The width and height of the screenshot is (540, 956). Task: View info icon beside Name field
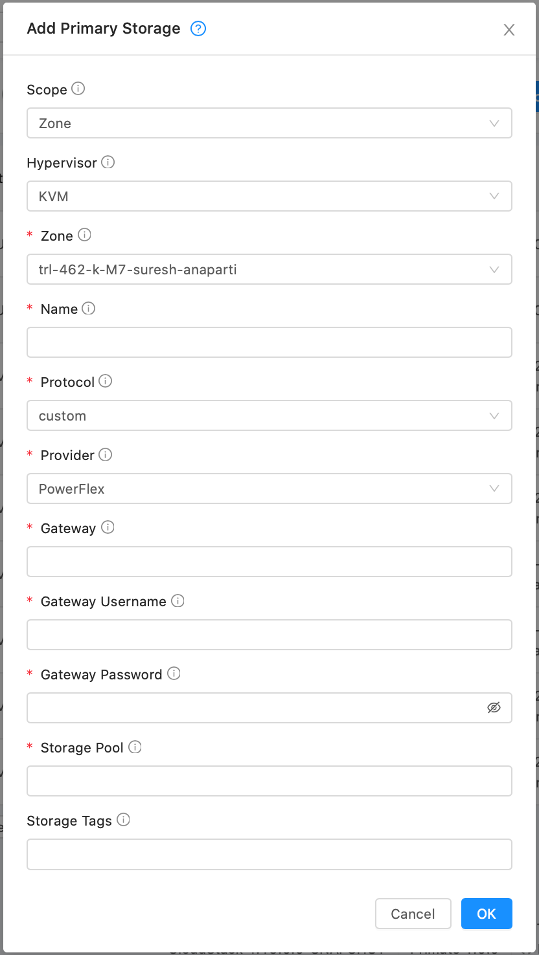(88, 309)
